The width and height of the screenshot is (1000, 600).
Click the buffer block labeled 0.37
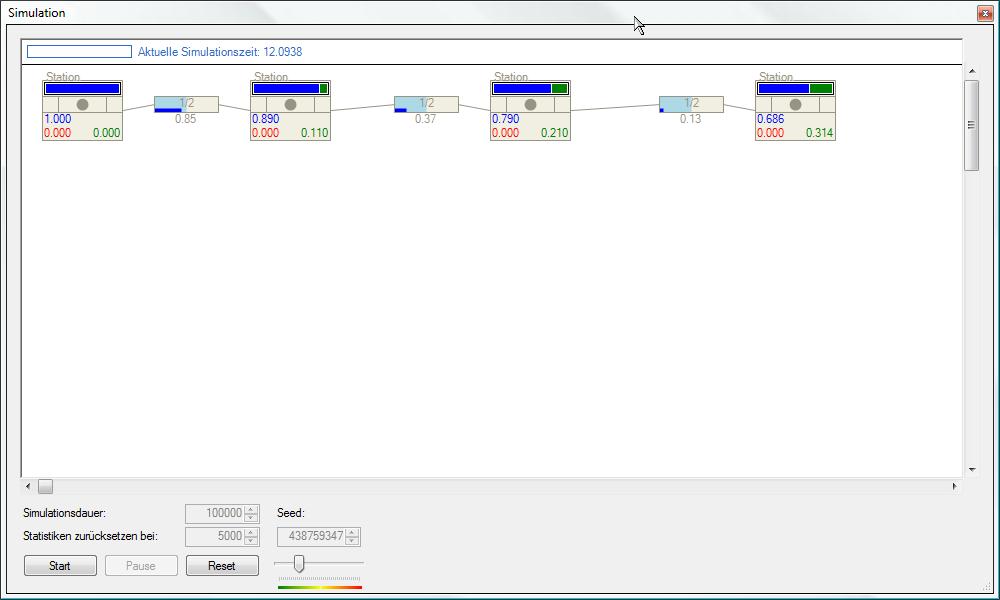pyautogui.click(x=426, y=104)
